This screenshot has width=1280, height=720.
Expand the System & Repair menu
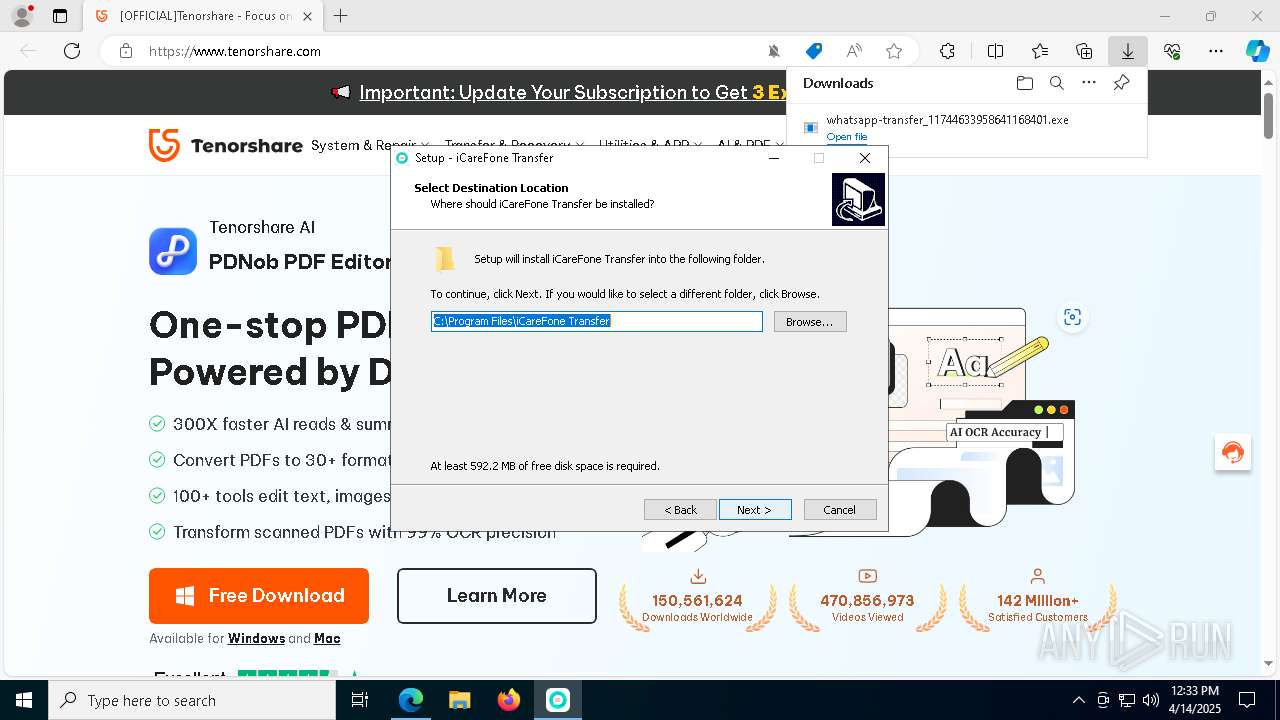pos(370,145)
